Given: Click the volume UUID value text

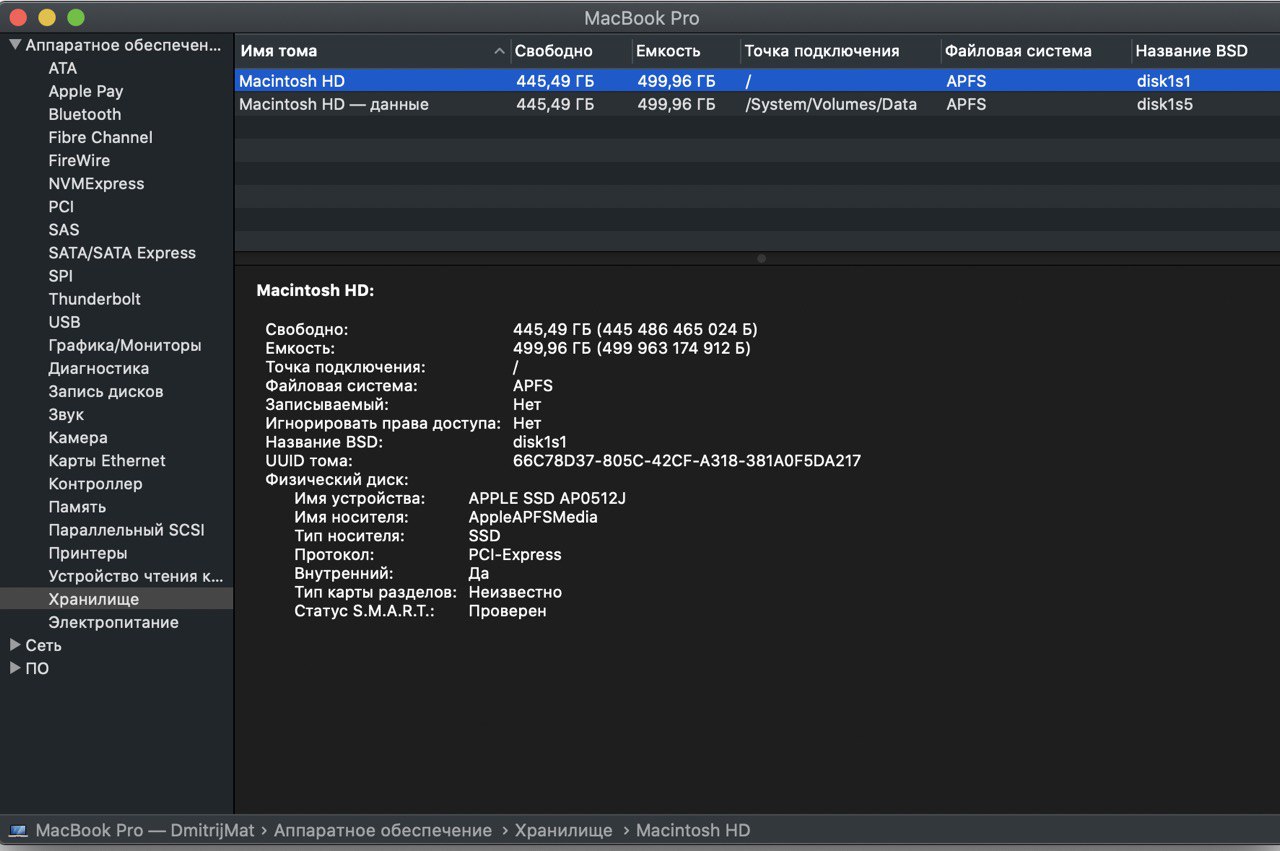Looking at the screenshot, I should click(687, 461).
